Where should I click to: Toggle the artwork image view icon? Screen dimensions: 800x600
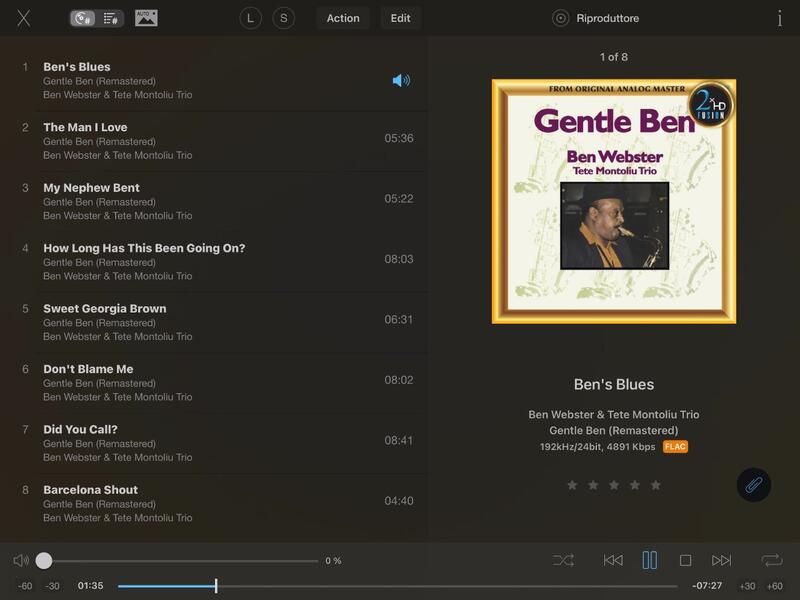tap(146, 18)
